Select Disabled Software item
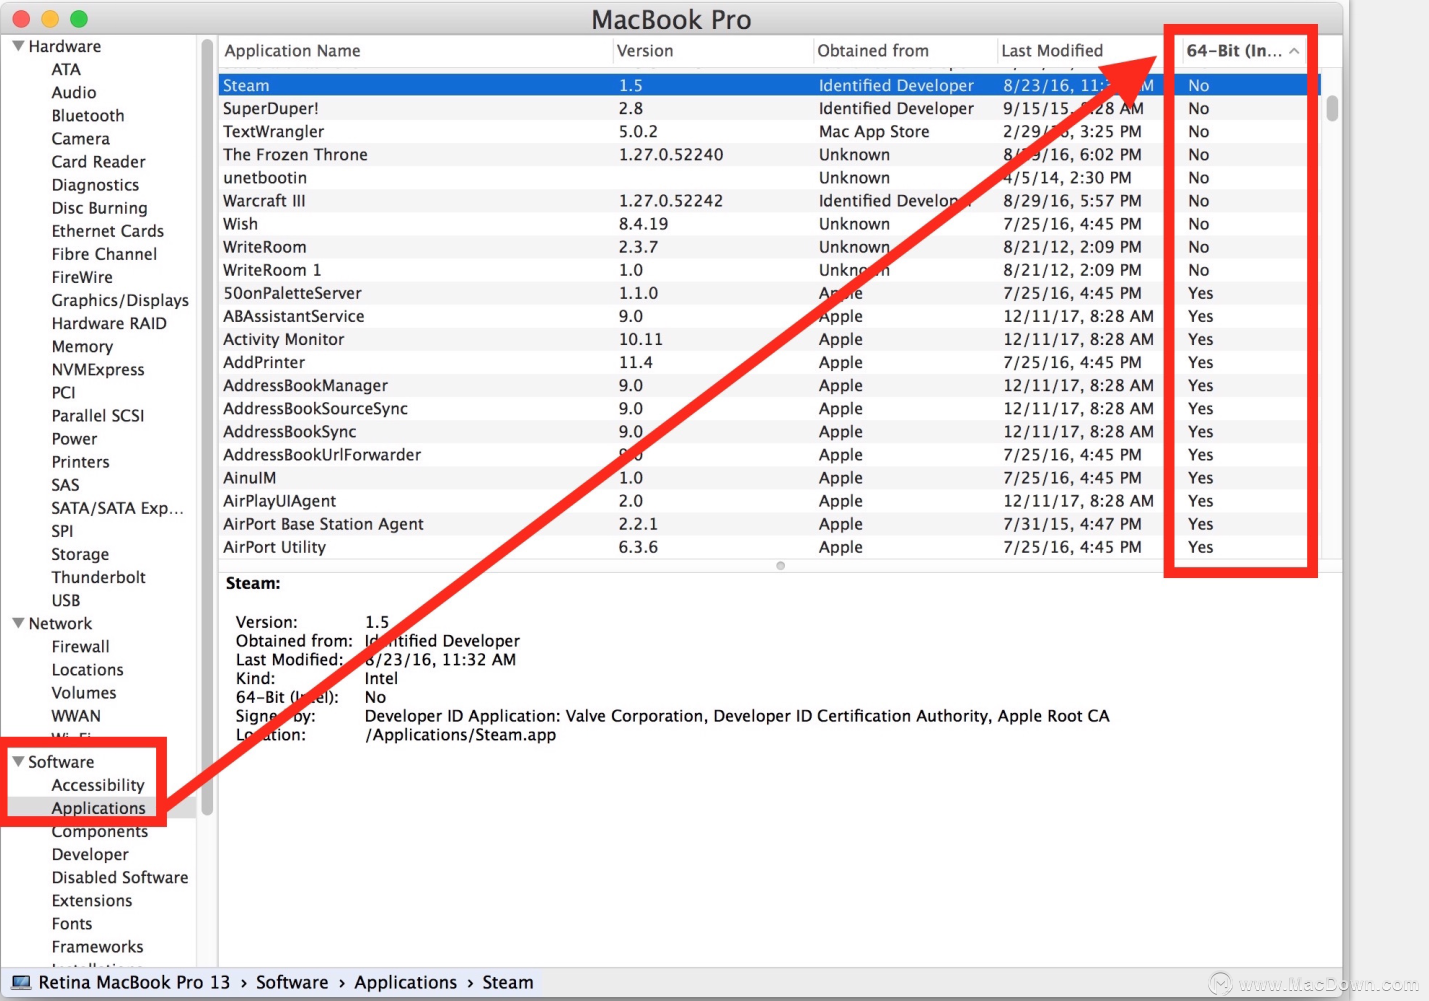This screenshot has height=1001, width=1429. tap(120, 877)
